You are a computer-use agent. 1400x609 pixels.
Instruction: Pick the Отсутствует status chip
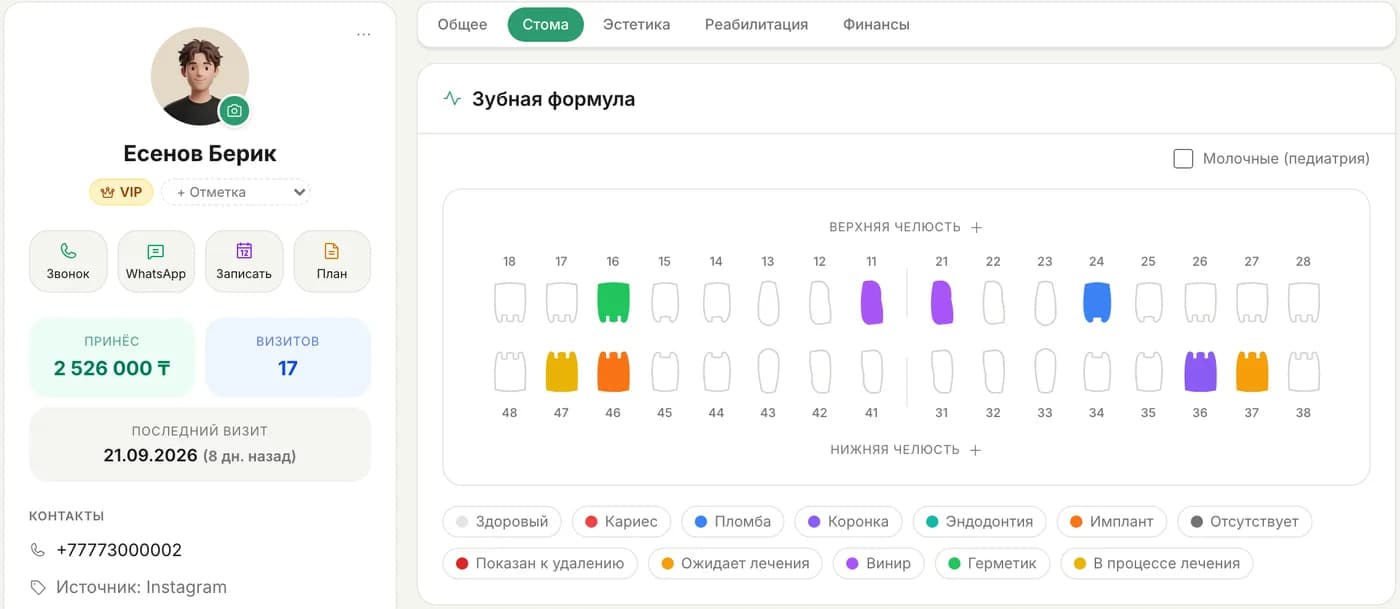click(x=1245, y=521)
